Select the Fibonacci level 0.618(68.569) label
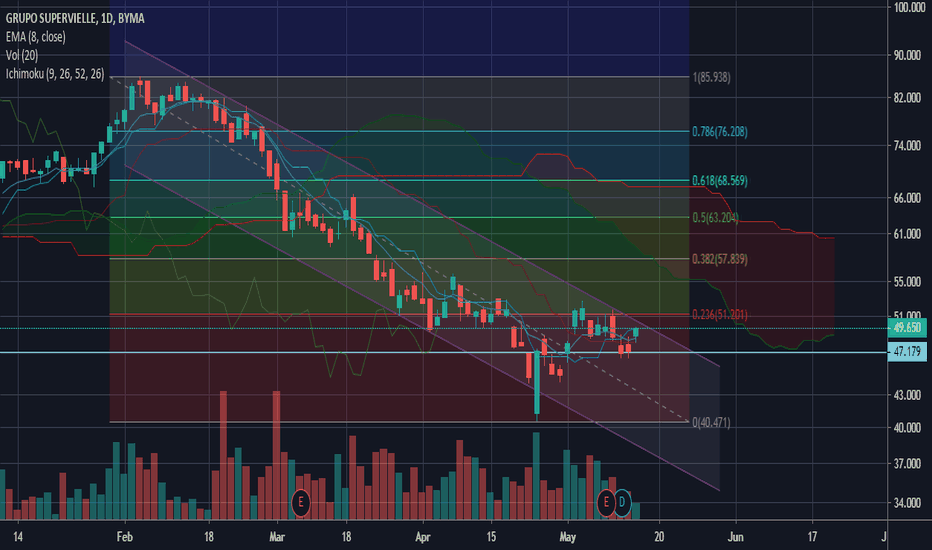Viewport: 932px width, 550px height. (720, 180)
